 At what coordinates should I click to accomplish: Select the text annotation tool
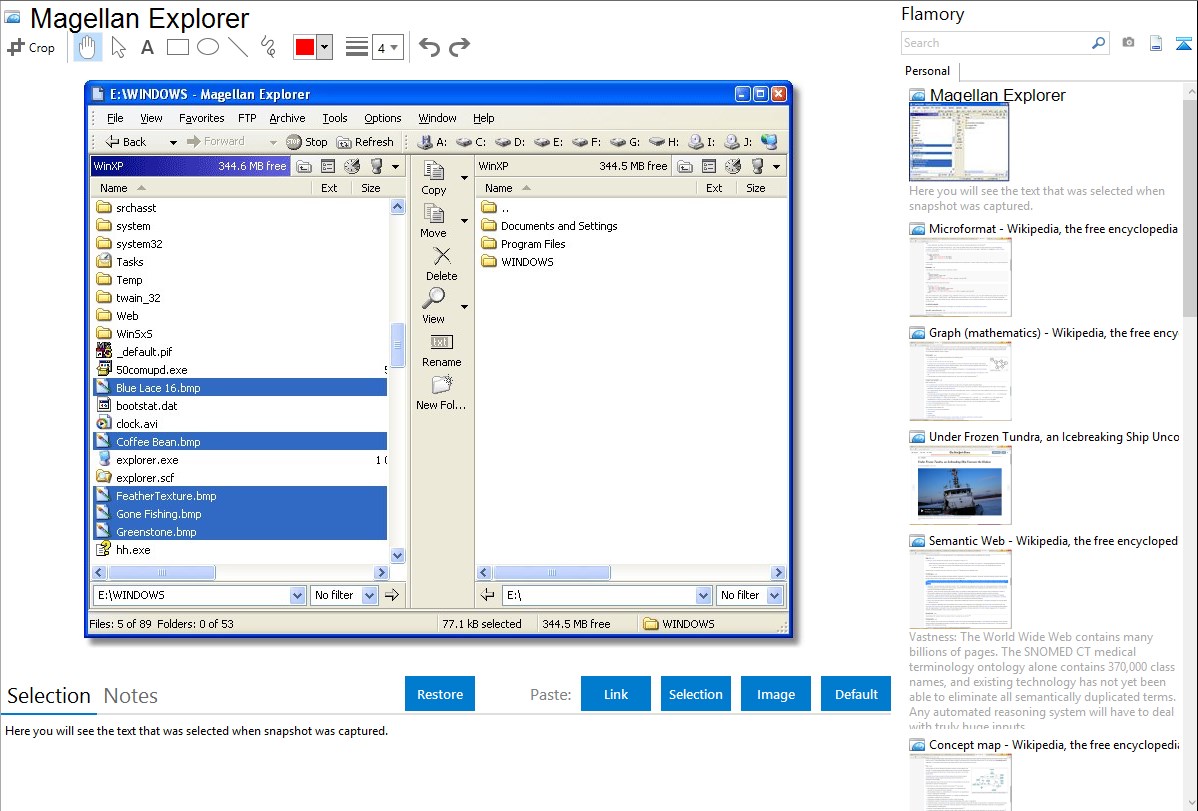tap(147, 47)
